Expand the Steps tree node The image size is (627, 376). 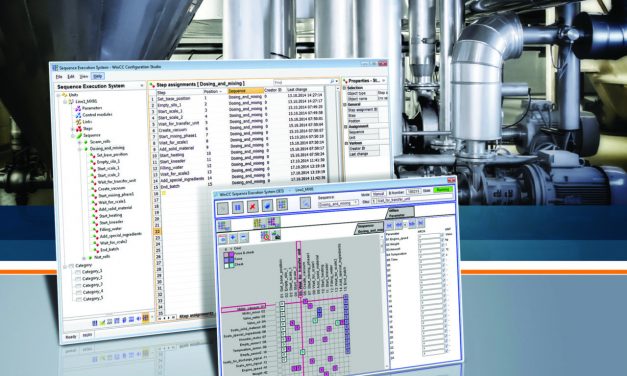click(72, 129)
